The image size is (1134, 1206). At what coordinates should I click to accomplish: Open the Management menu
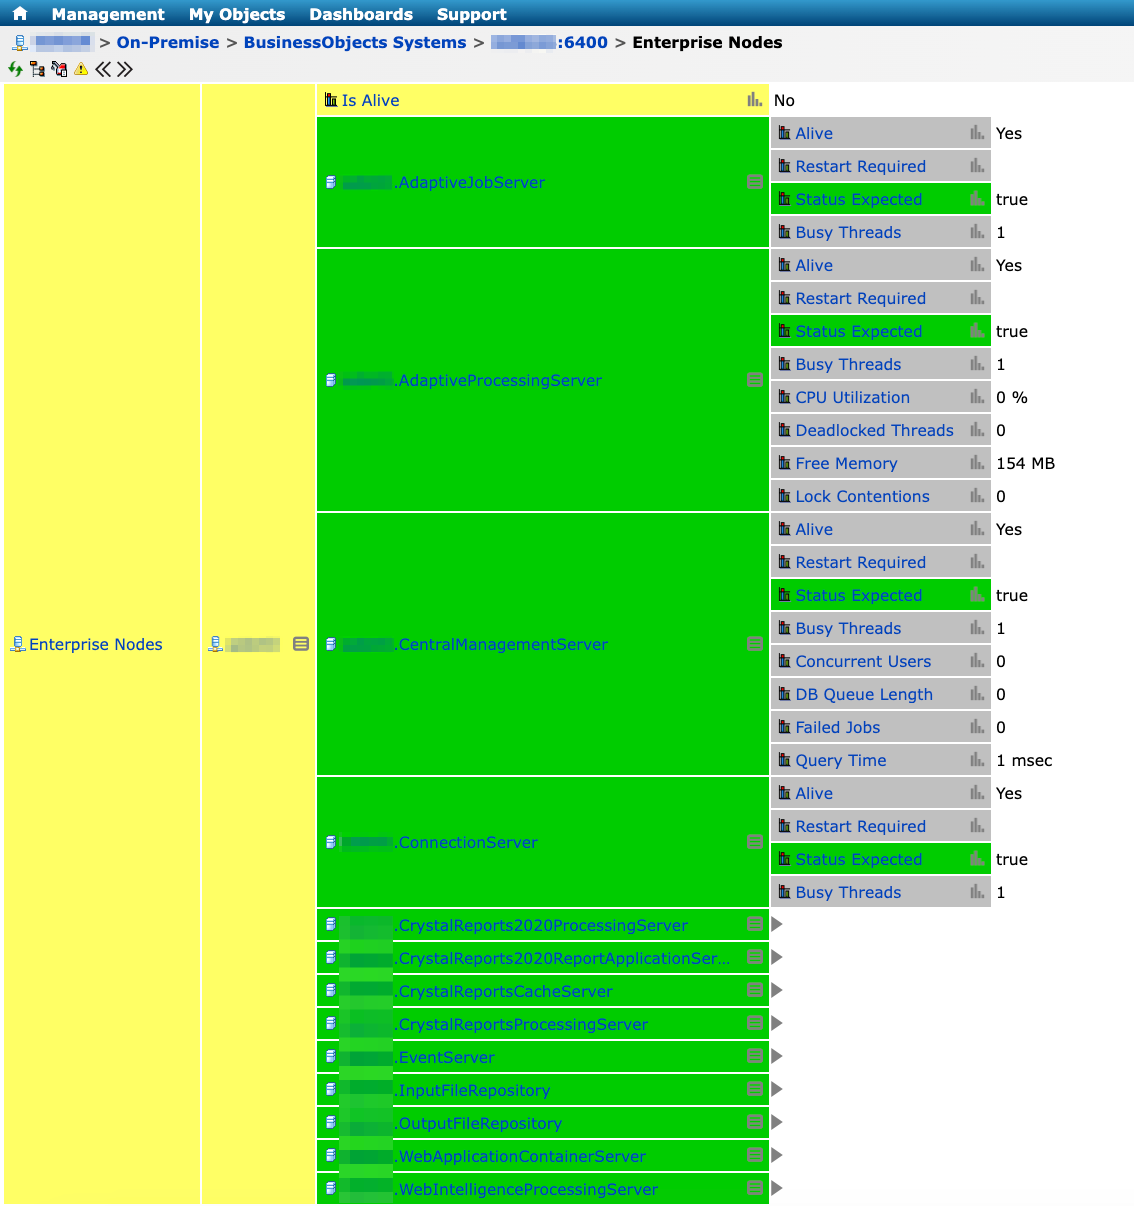click(108, 14)
